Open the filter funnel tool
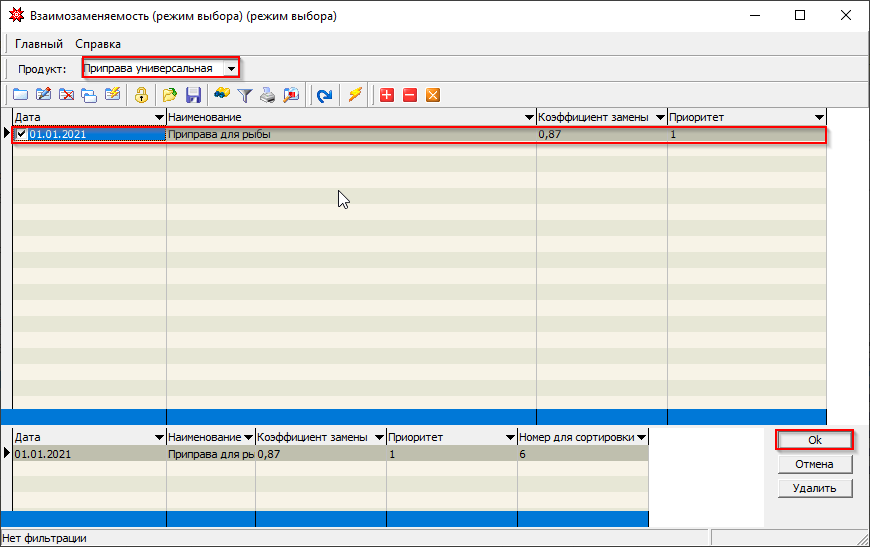This screenshot has height=547, width=870. (x=244, y=95)
